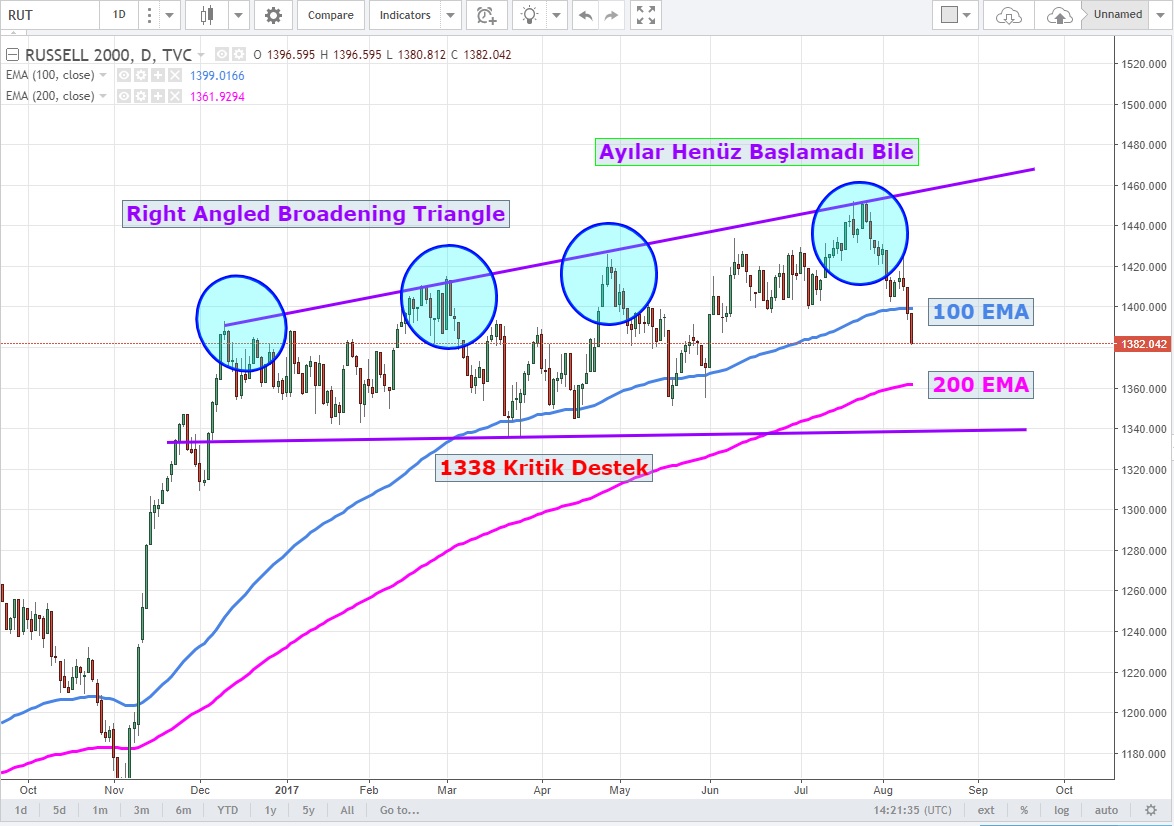Expand the bar style dropdown arrow
The image size is (1174, 826).
[x=238, y=15]
